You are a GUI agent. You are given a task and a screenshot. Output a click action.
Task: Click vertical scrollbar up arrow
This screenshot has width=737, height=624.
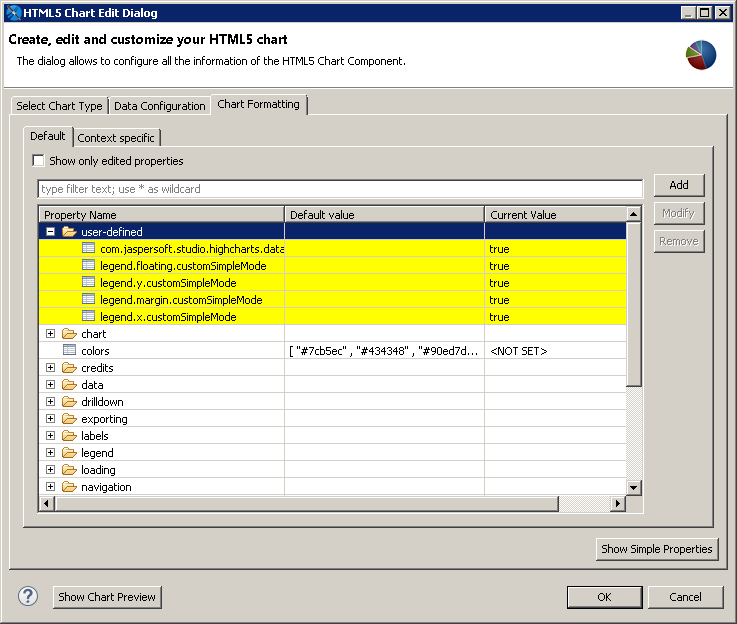pyautogui.click(x=634, y=214)
